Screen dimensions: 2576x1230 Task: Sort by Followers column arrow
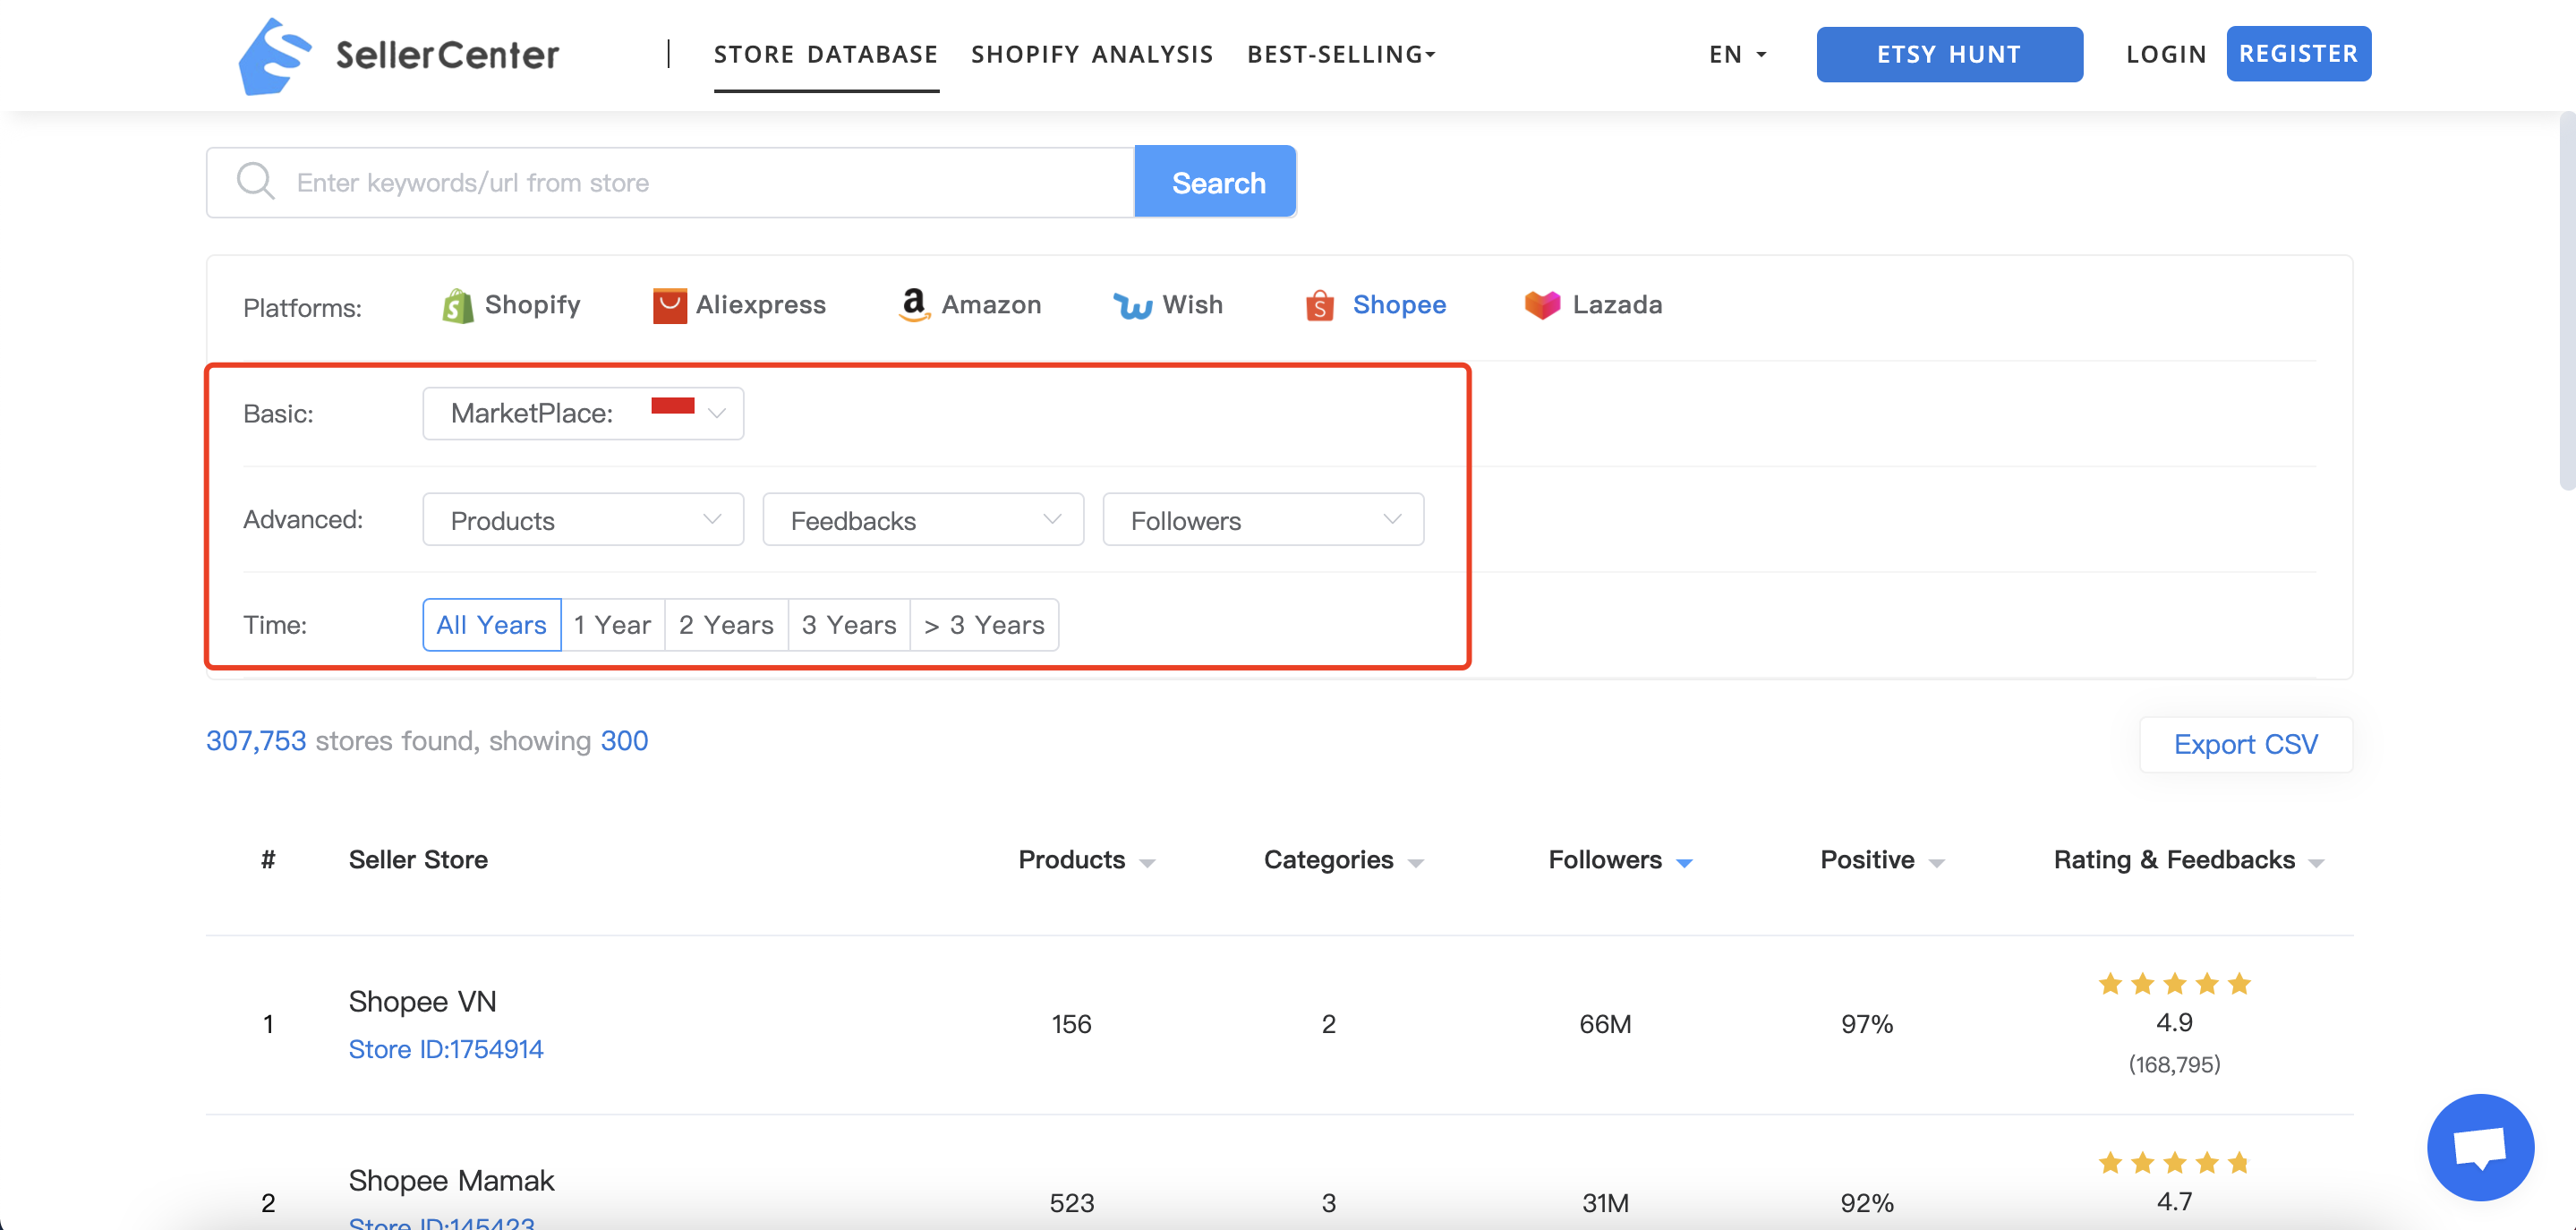coord(1684,863)
